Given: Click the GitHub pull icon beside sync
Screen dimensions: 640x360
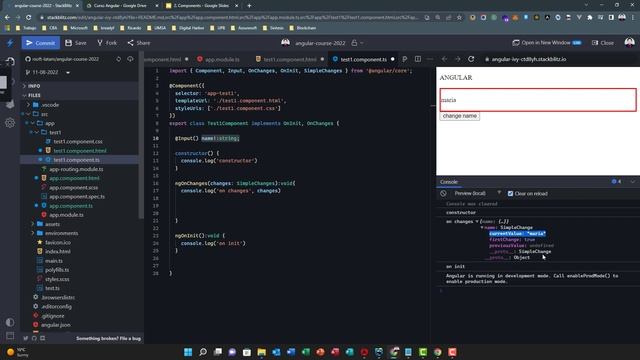Looking at the screenshot, I should 130,59.
